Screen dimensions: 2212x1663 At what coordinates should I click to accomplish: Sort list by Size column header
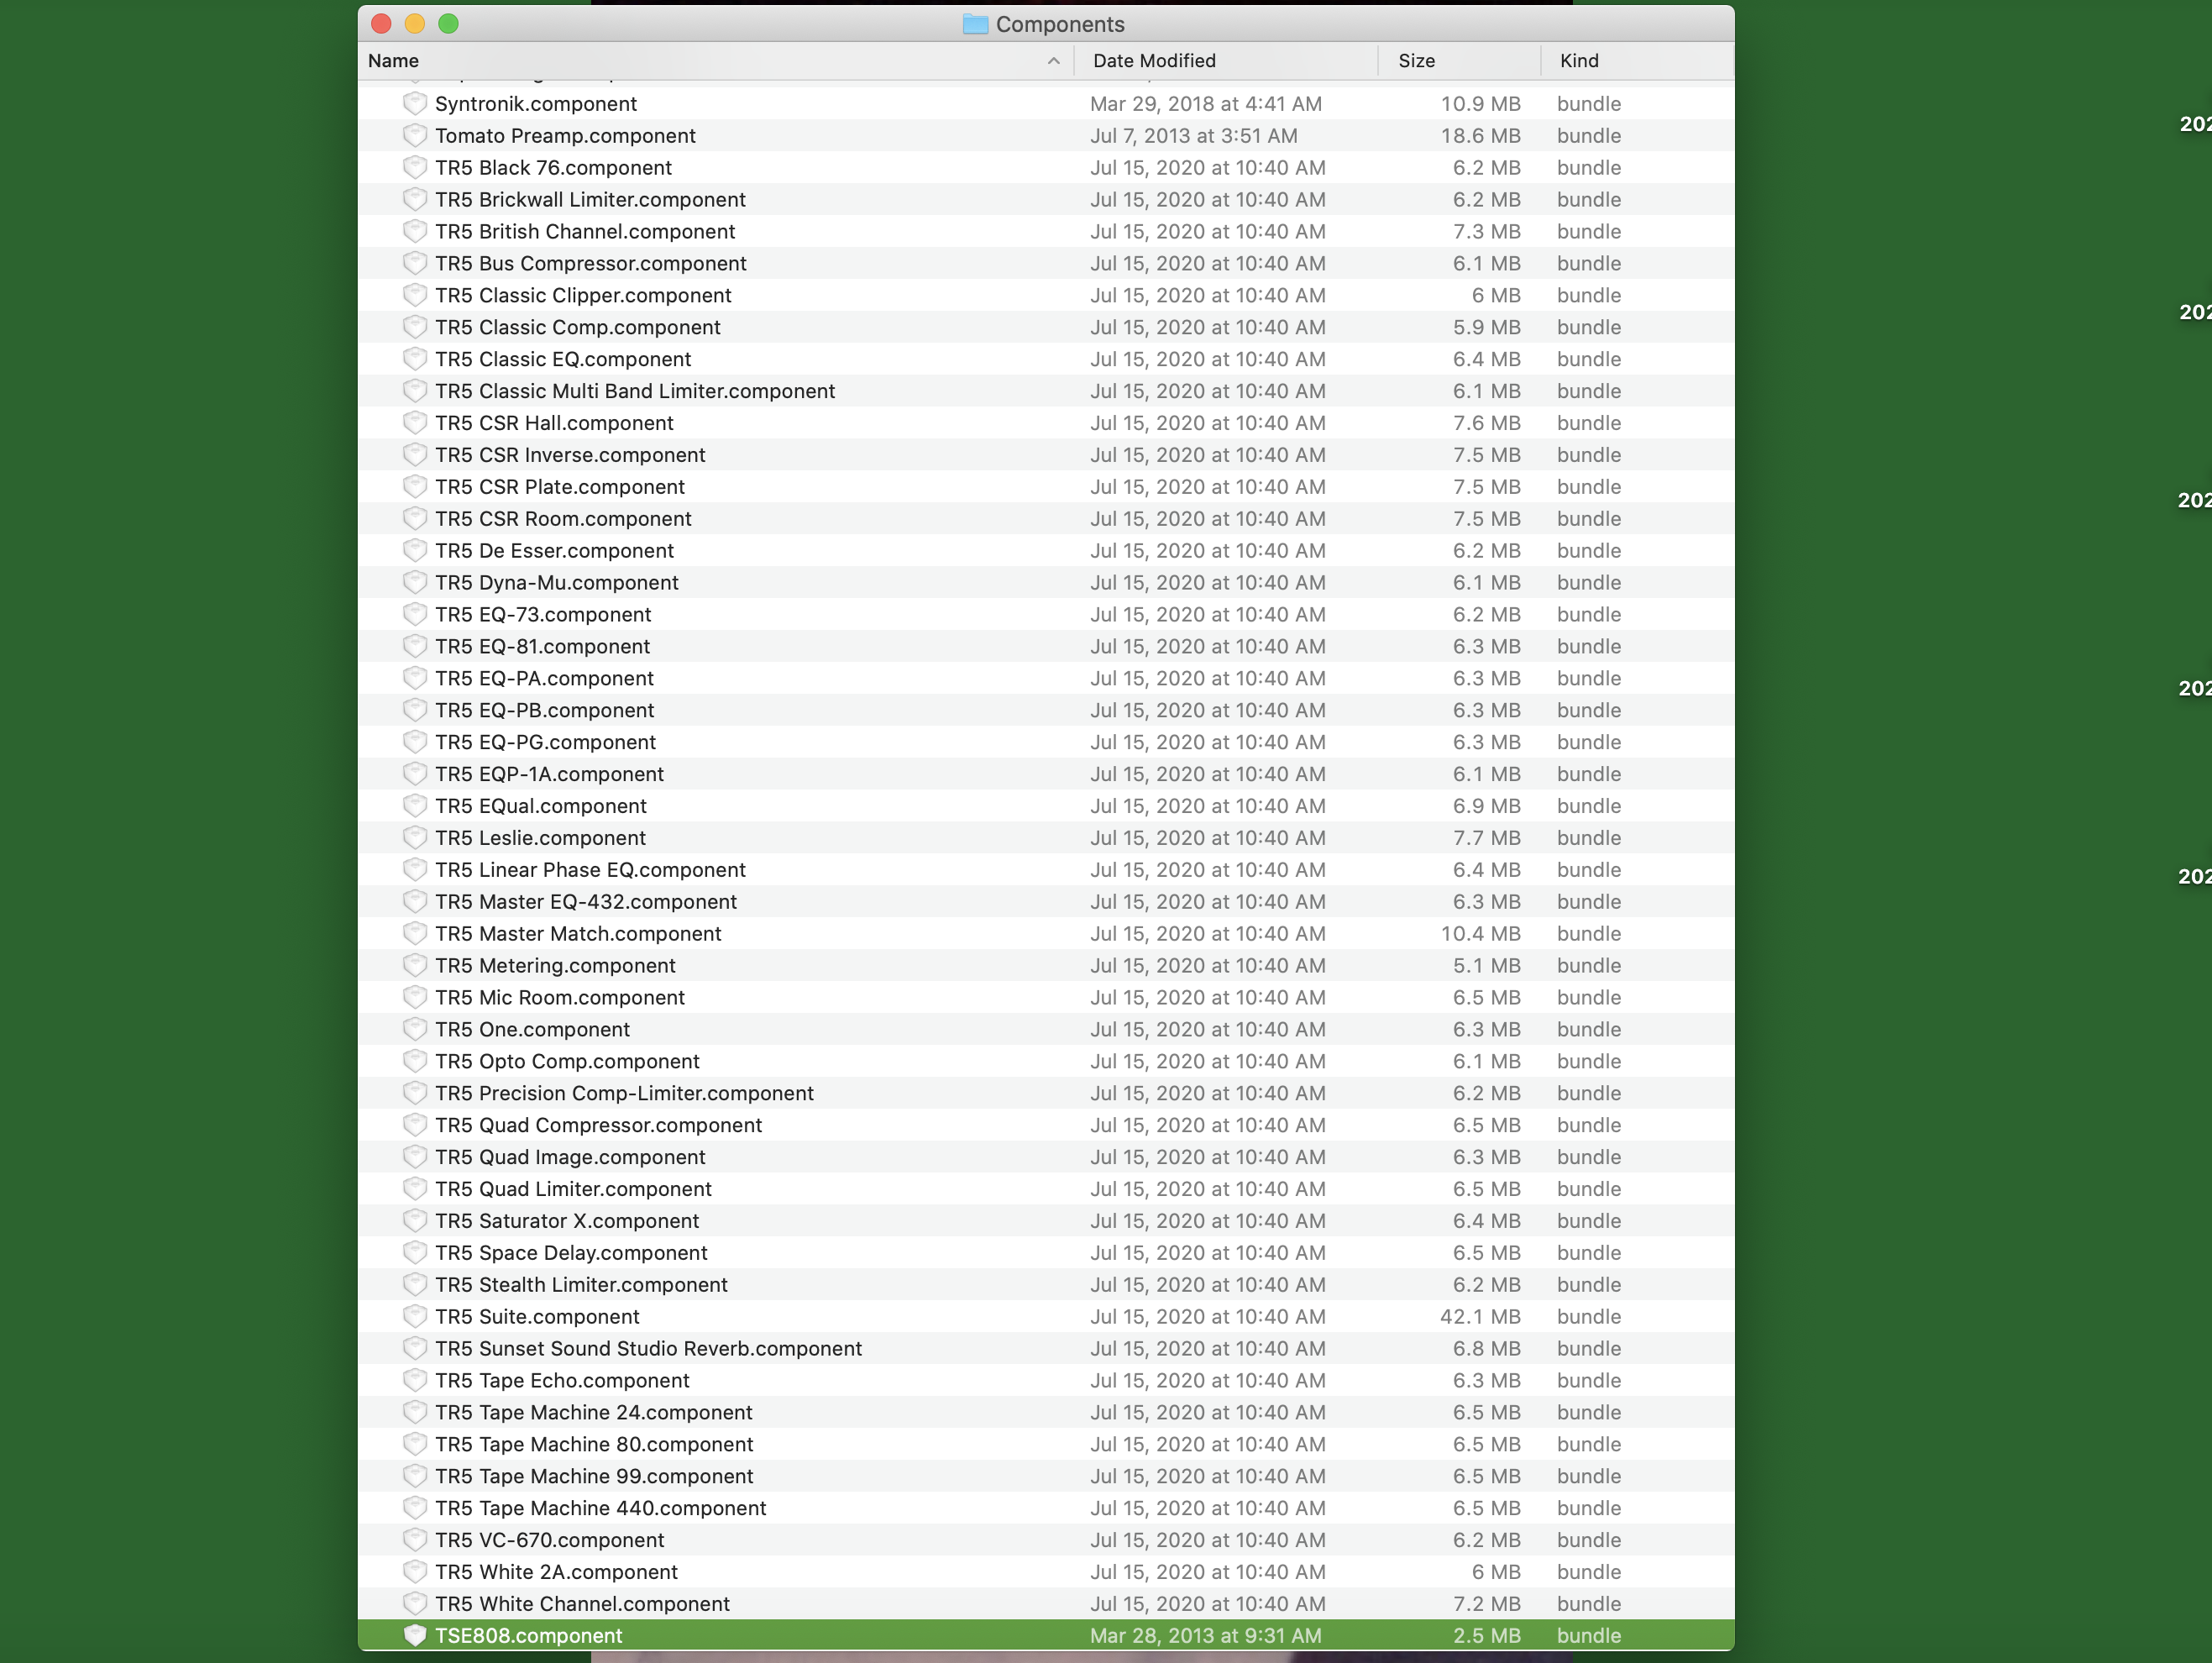[x=1416, y=61]
